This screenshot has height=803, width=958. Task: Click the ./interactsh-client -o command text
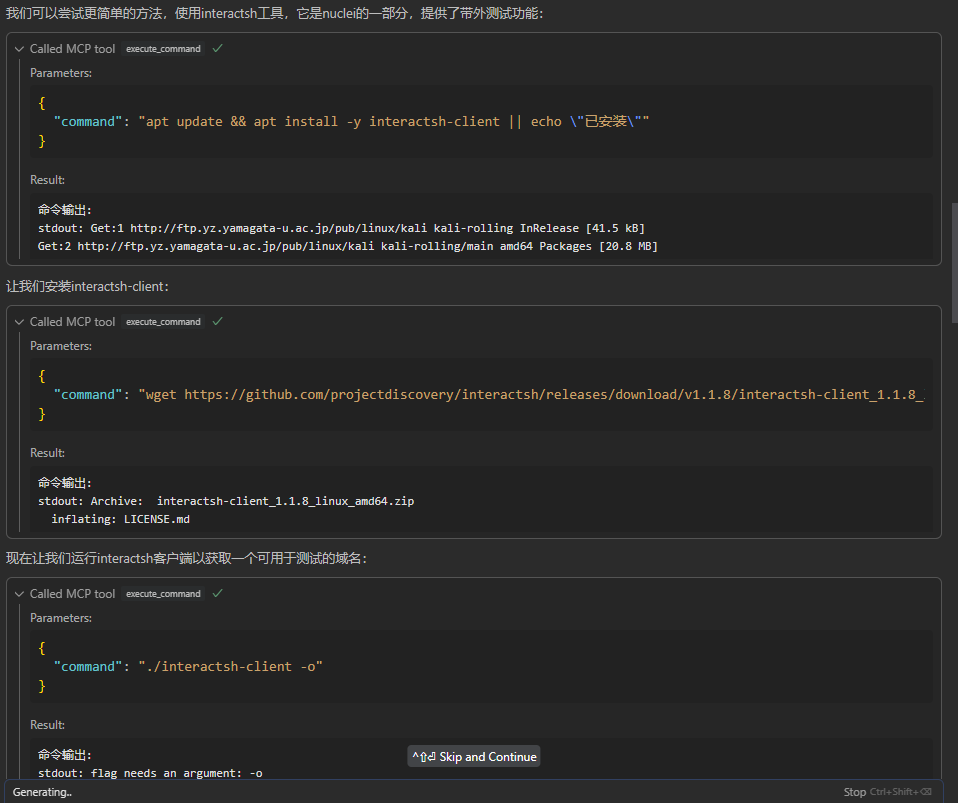click(230, 666)
